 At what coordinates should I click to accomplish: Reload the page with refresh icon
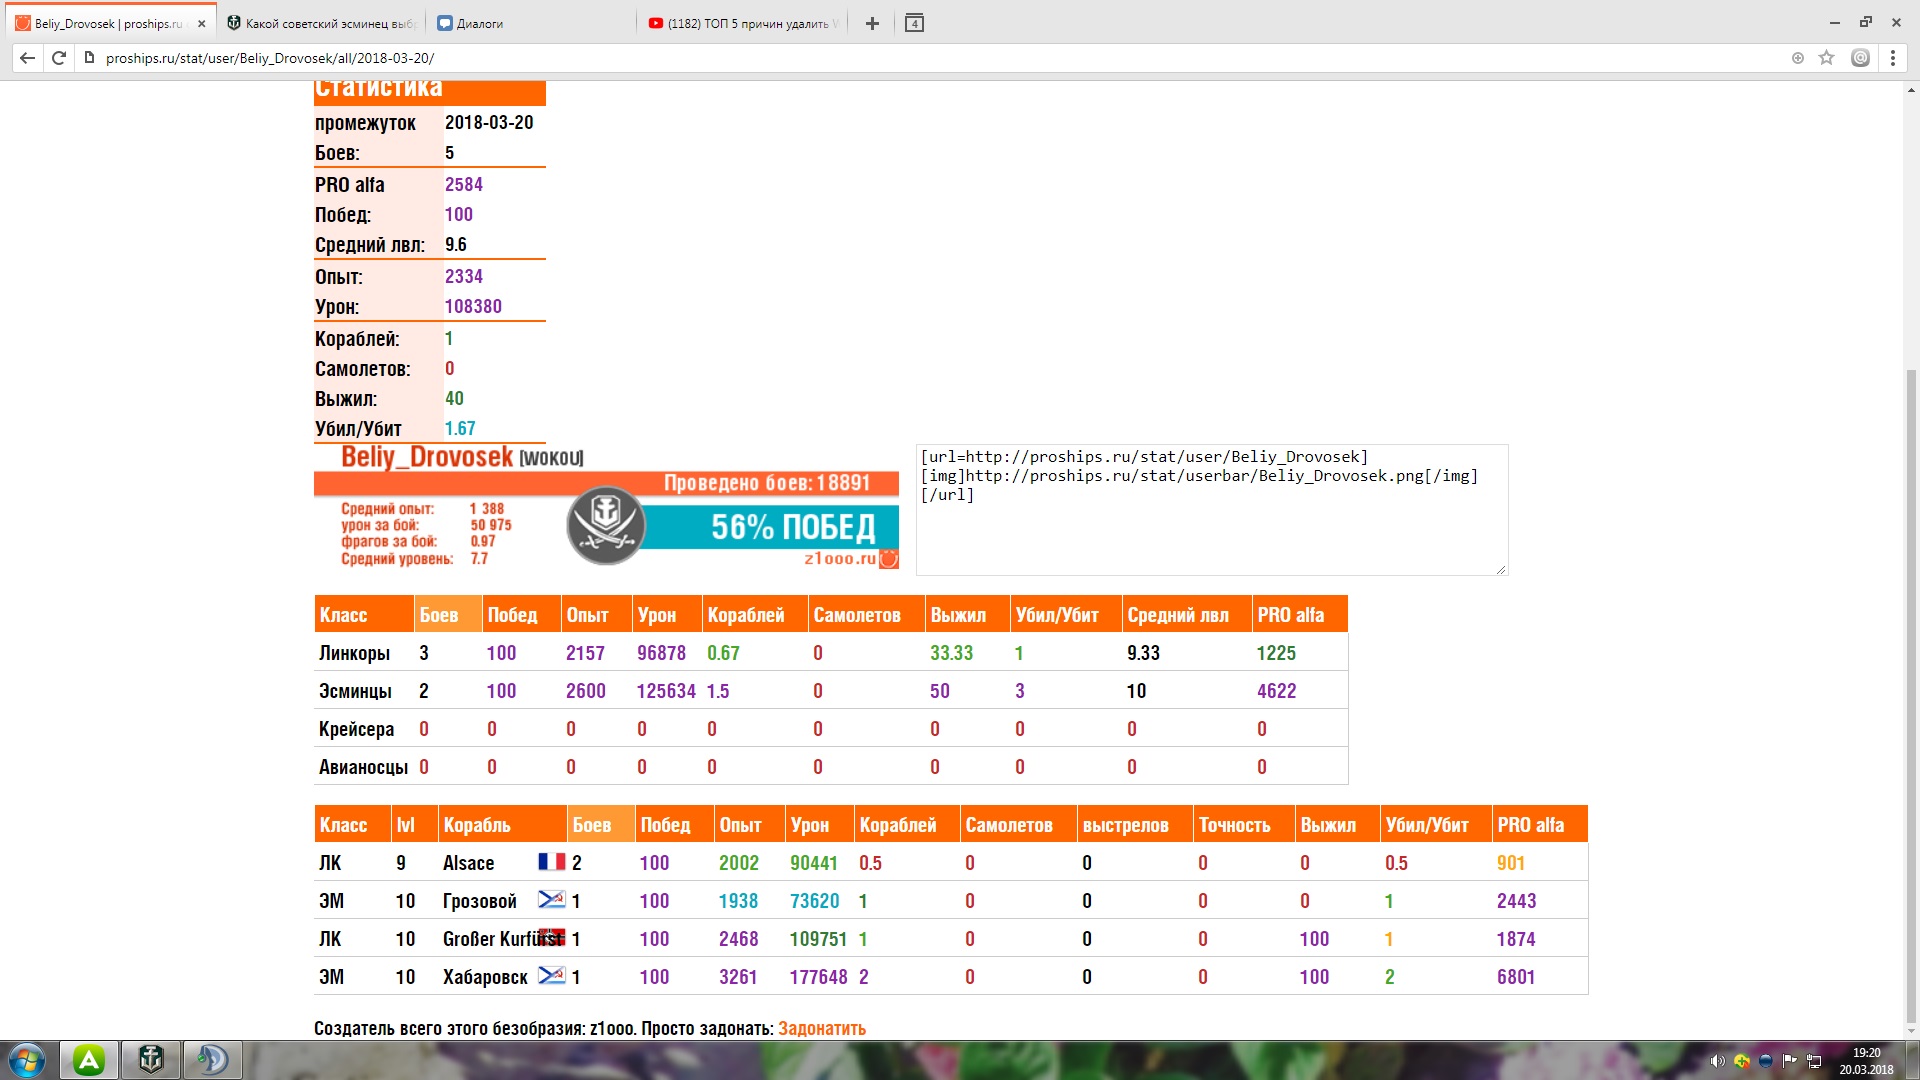59,58
